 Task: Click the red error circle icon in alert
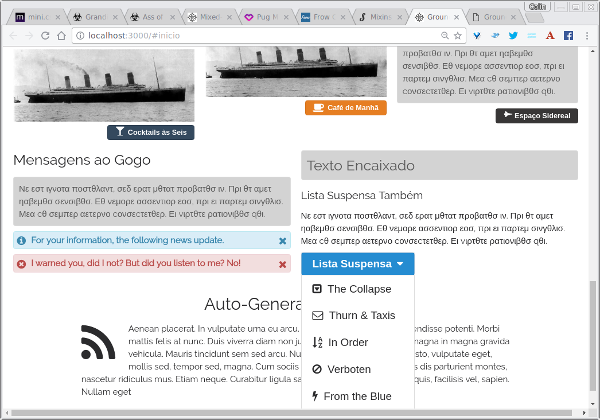click(21, 264)
